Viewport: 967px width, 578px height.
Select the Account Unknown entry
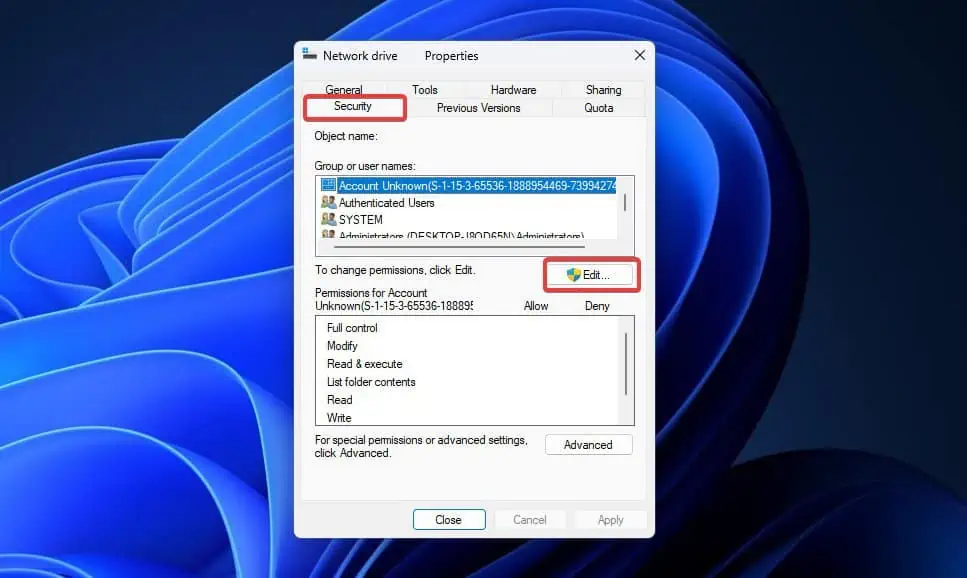coord(468,186)
